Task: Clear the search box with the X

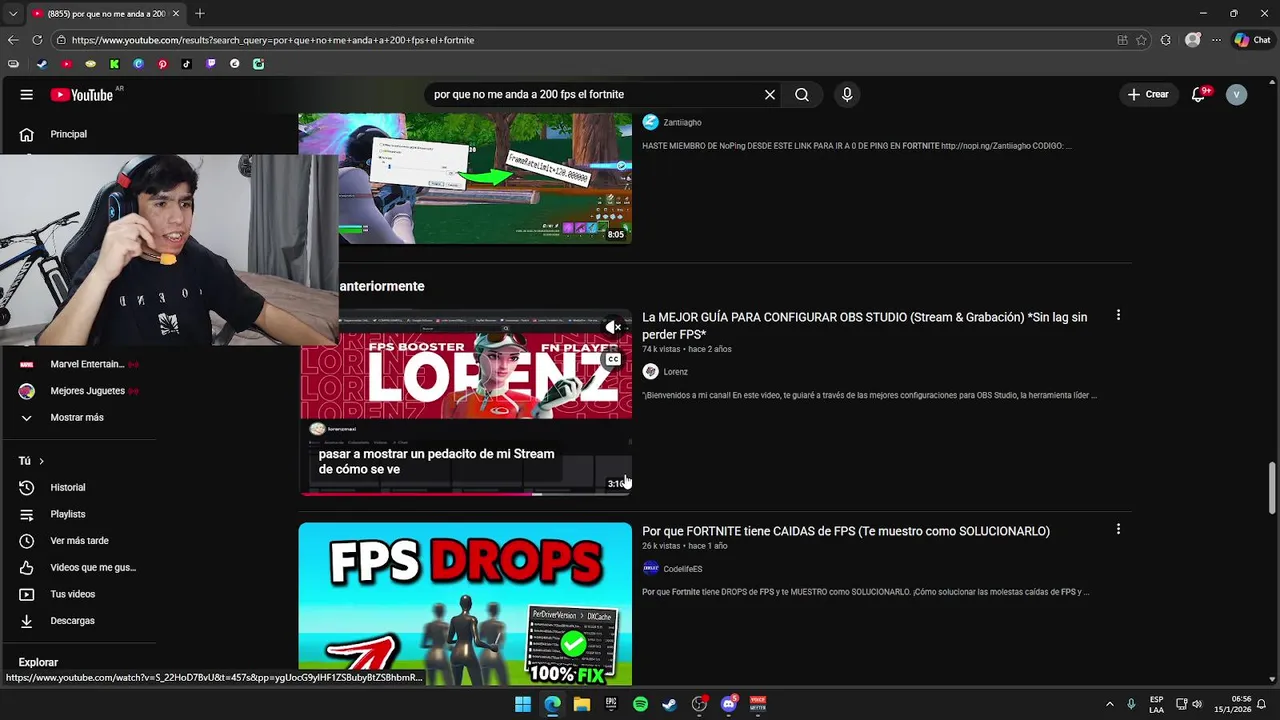Action: coord(770,94)
